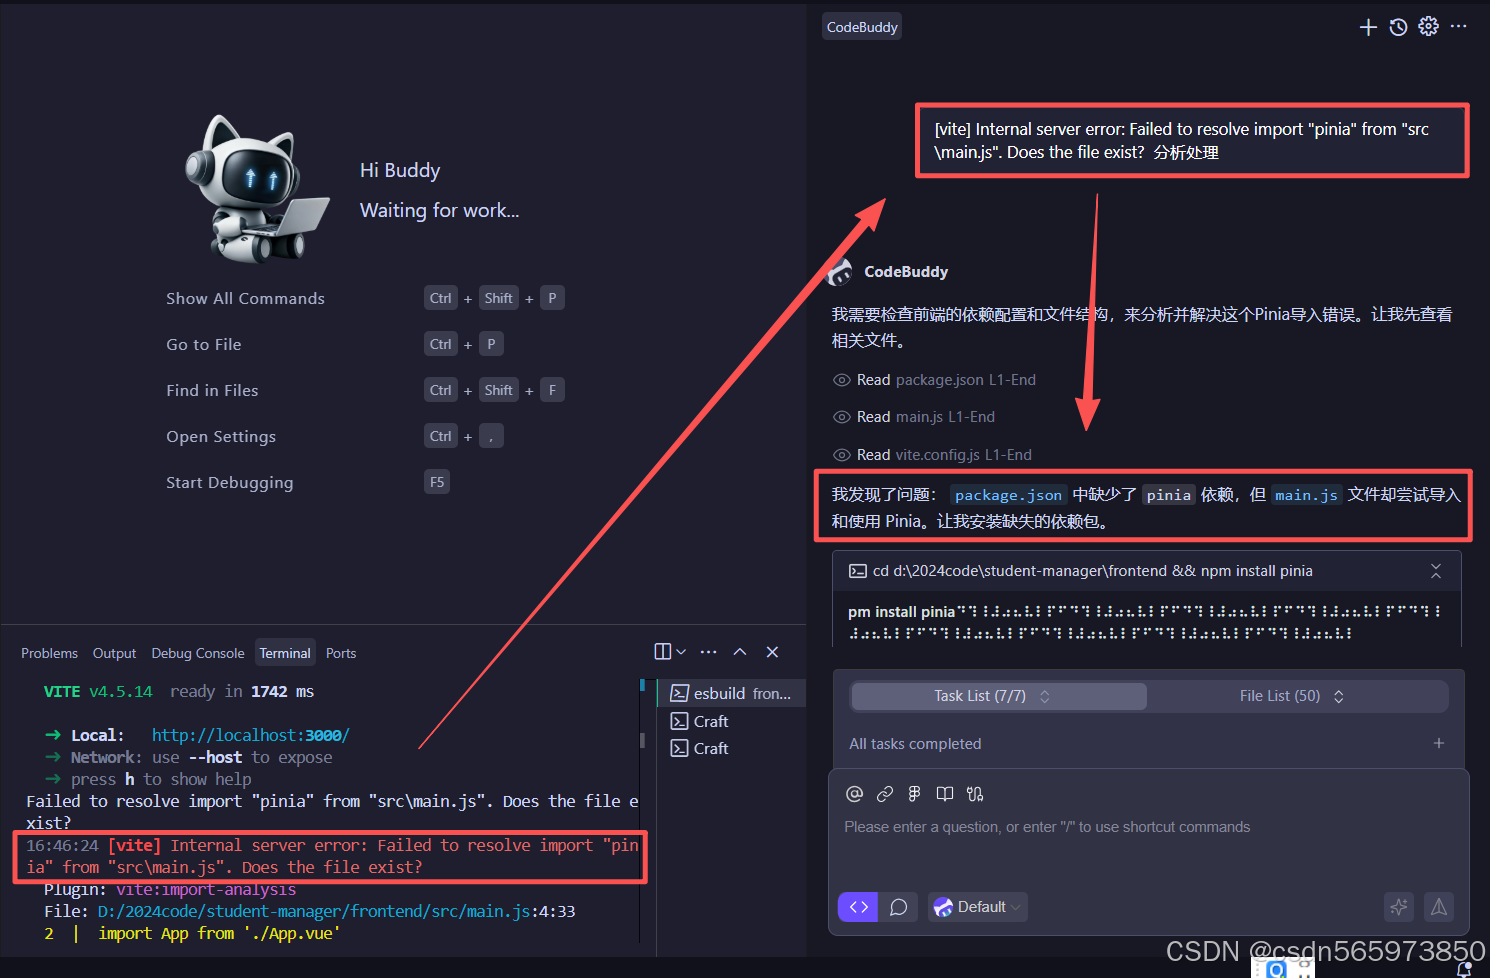Click the terminal vertical scrollbar

[642, 740]
